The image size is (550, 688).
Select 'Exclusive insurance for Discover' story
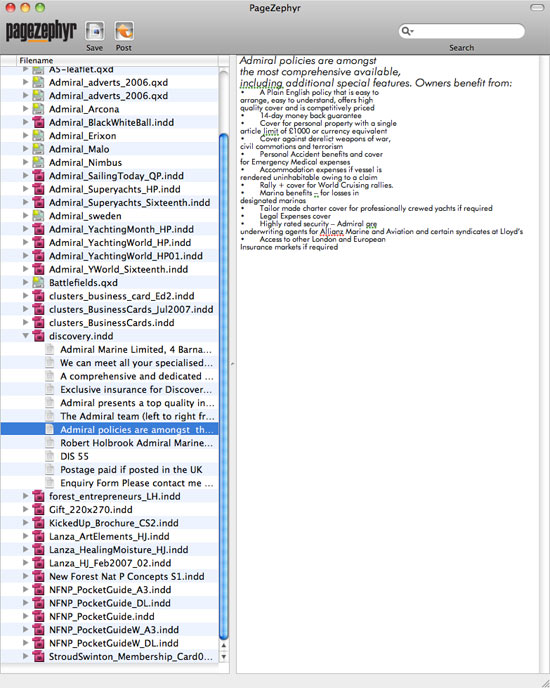pyautogui.click(x=109, y=390)
